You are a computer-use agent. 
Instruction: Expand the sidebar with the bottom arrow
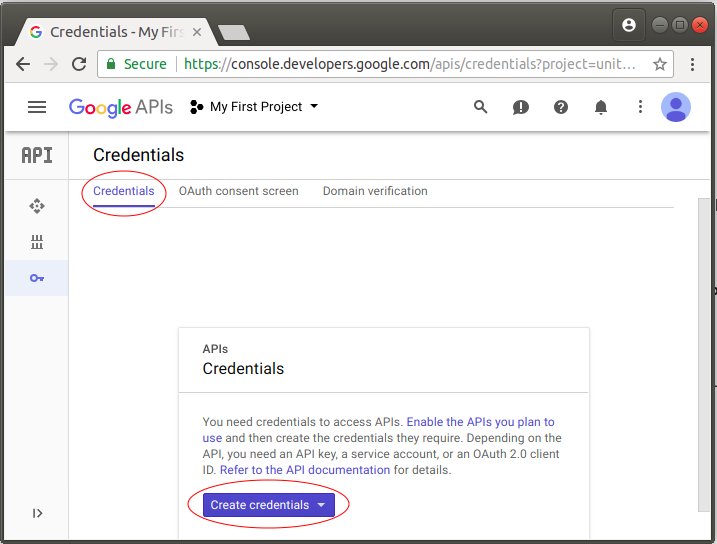[x=37, y=513]
